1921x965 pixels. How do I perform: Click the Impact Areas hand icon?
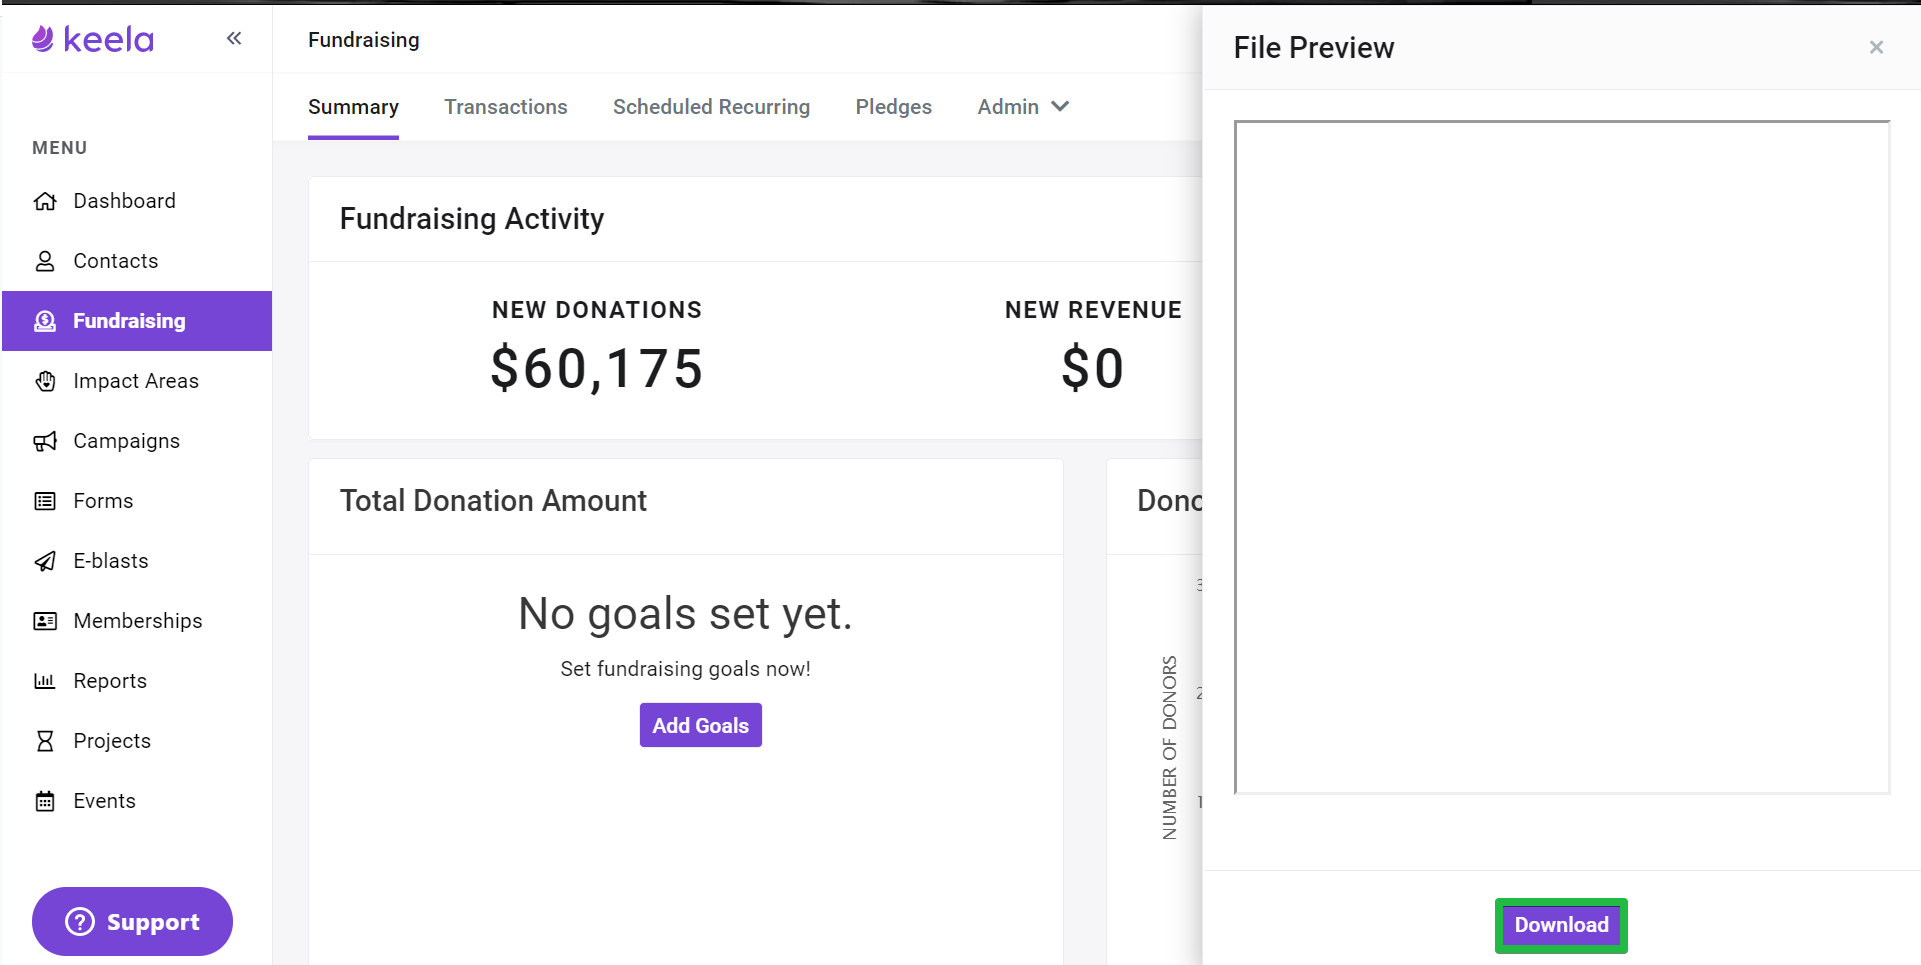(x=45, y=381)
